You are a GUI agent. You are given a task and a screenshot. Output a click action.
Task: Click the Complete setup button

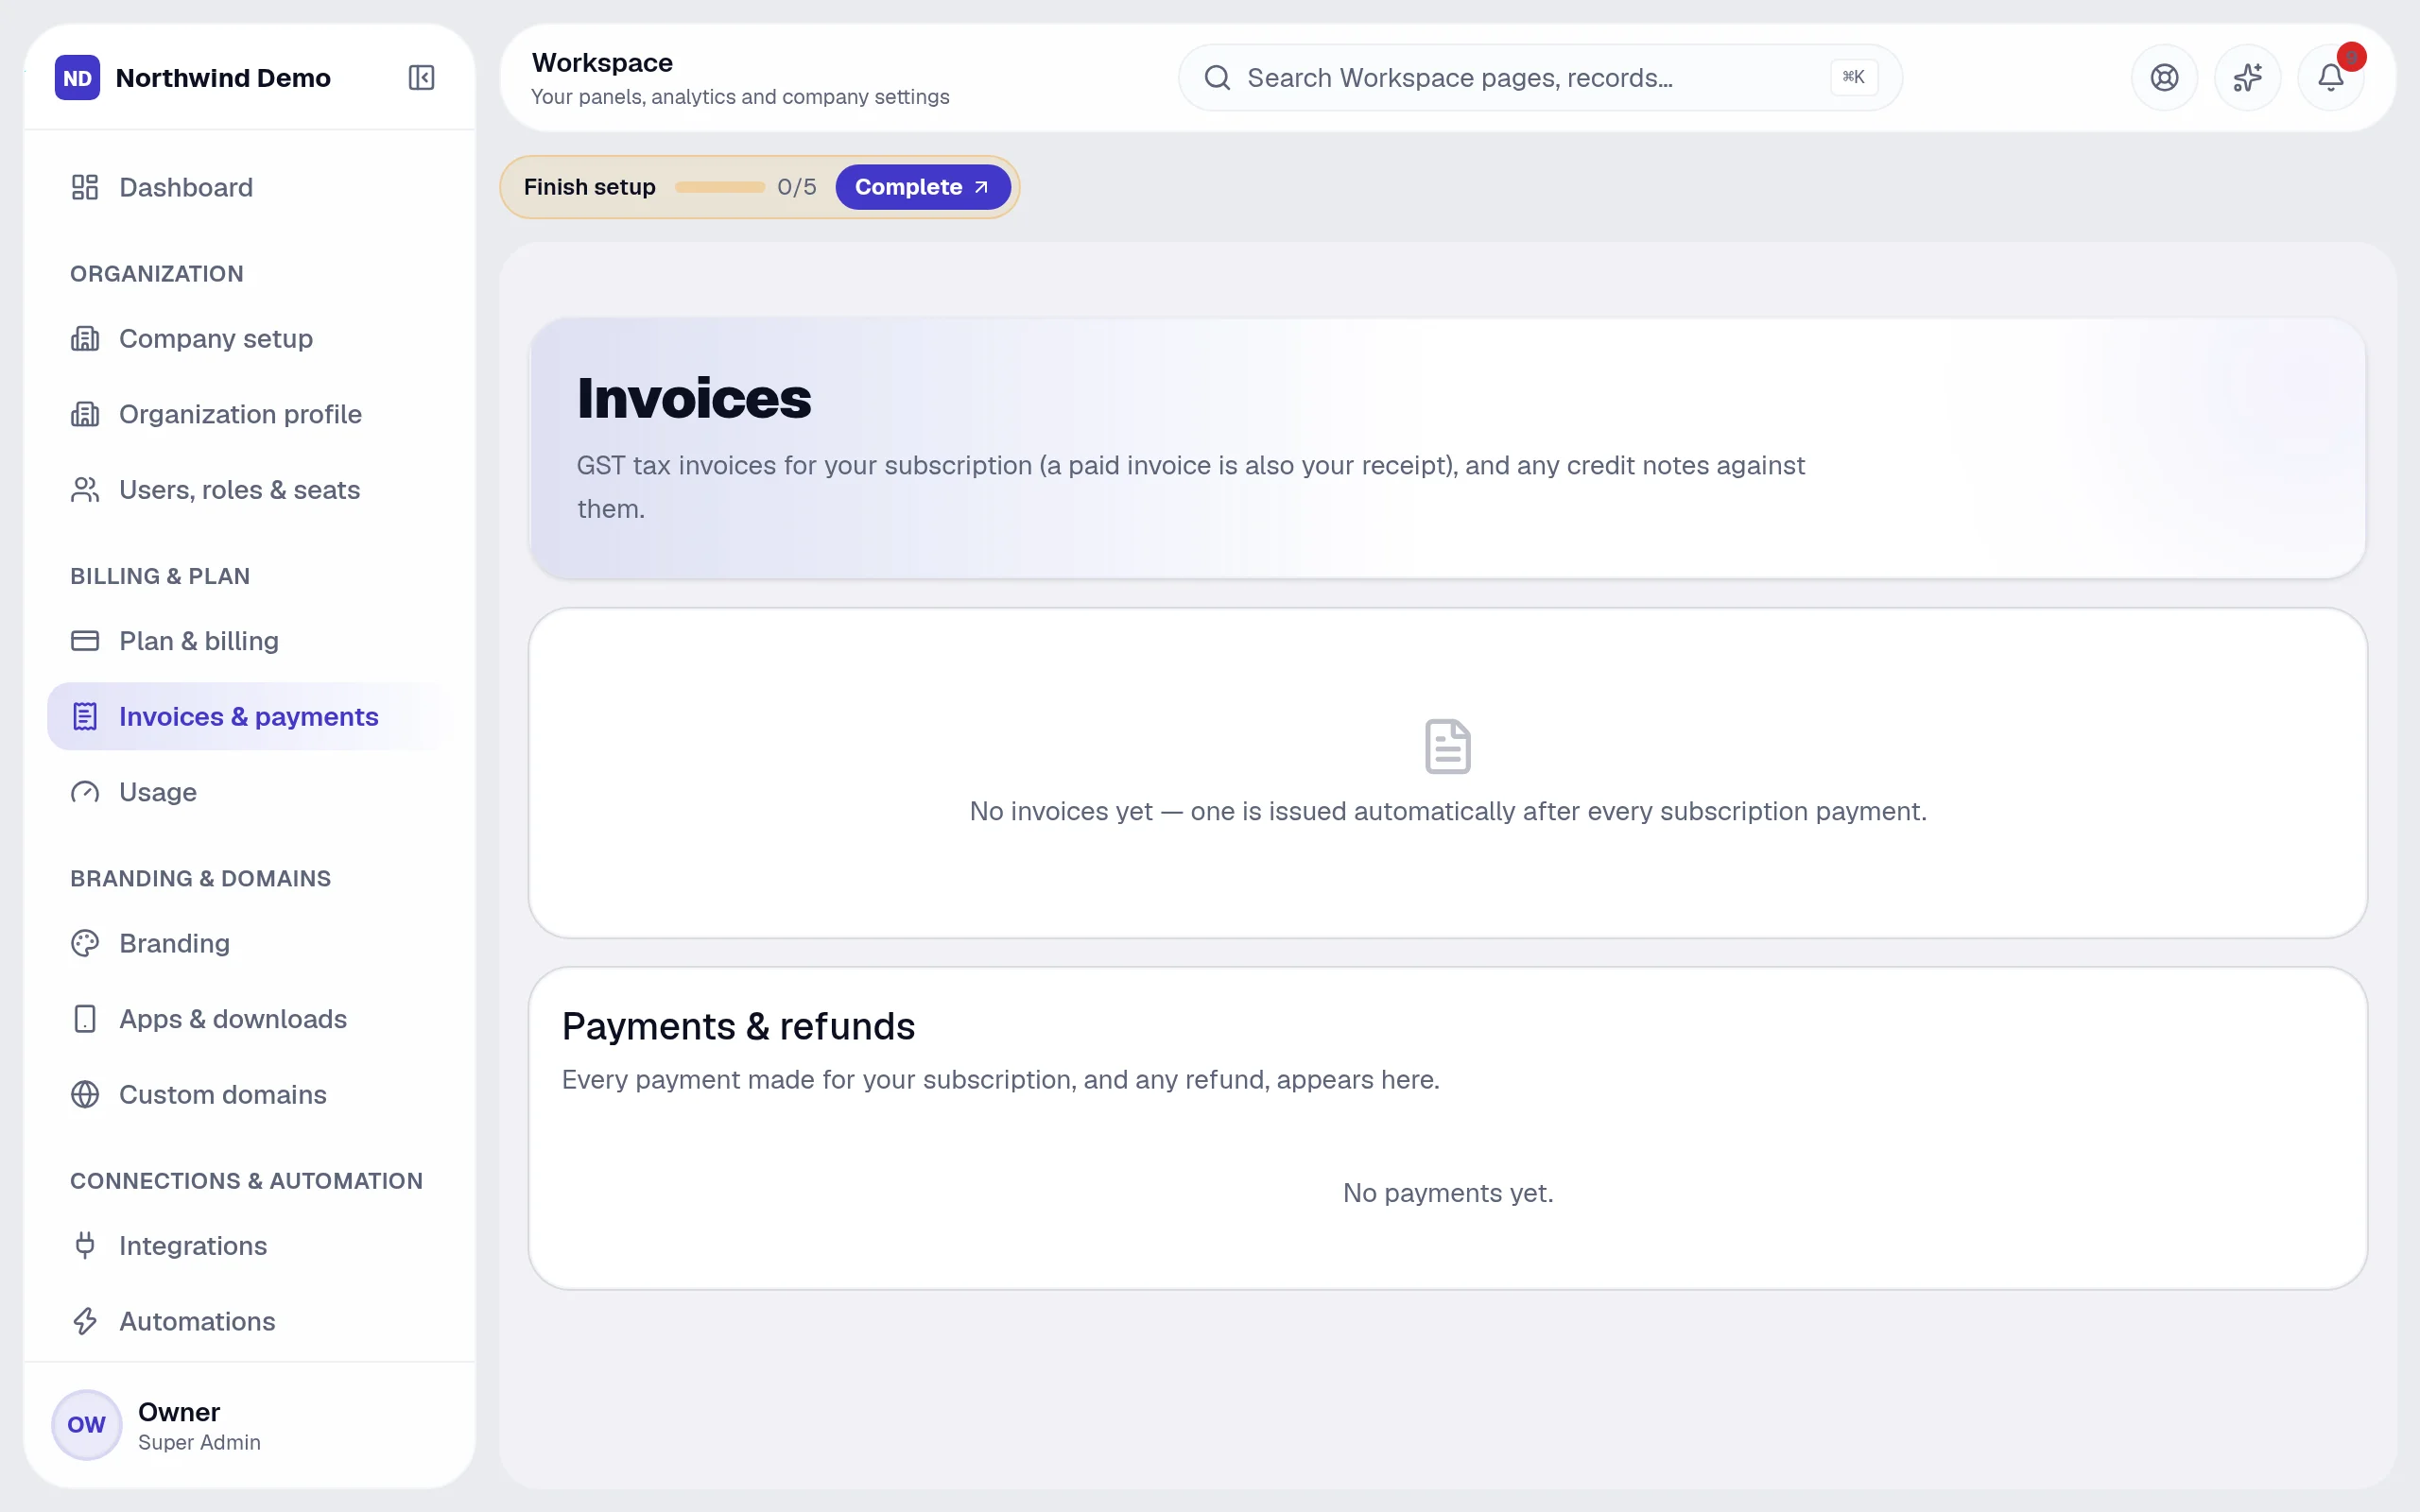(922, 187)
